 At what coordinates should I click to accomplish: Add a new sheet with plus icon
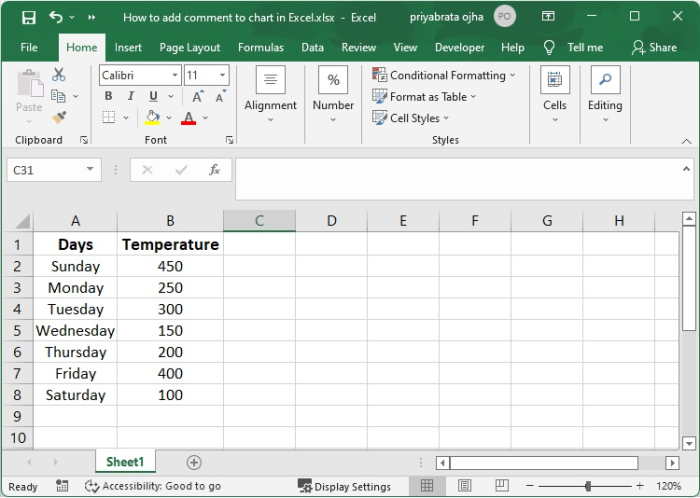coord(194,462)
